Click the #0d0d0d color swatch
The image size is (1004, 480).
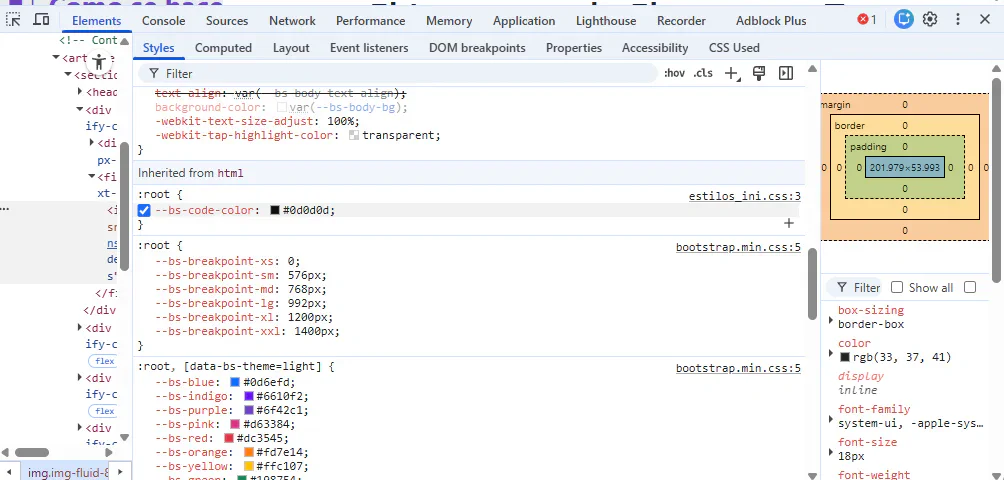pyautogui.click(x=275, y=211)
